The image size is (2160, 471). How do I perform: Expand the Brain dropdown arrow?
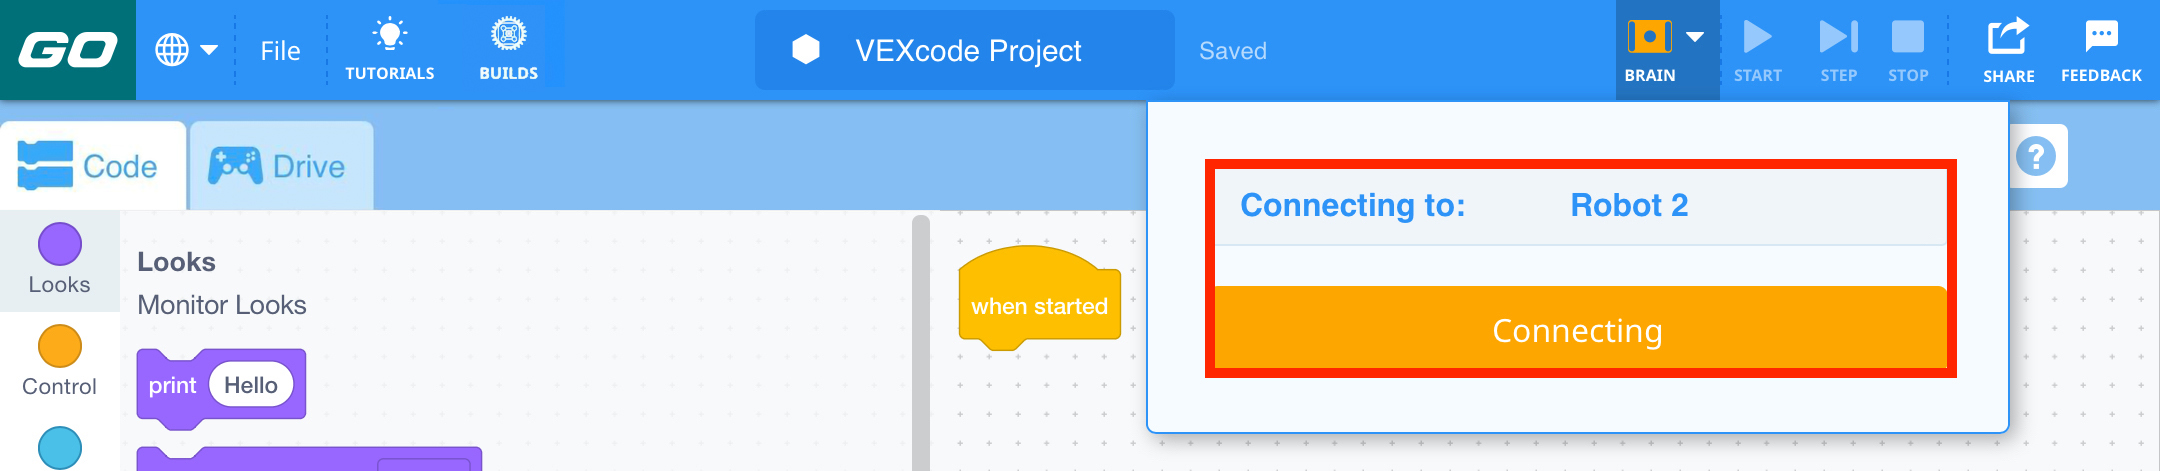1695,37
